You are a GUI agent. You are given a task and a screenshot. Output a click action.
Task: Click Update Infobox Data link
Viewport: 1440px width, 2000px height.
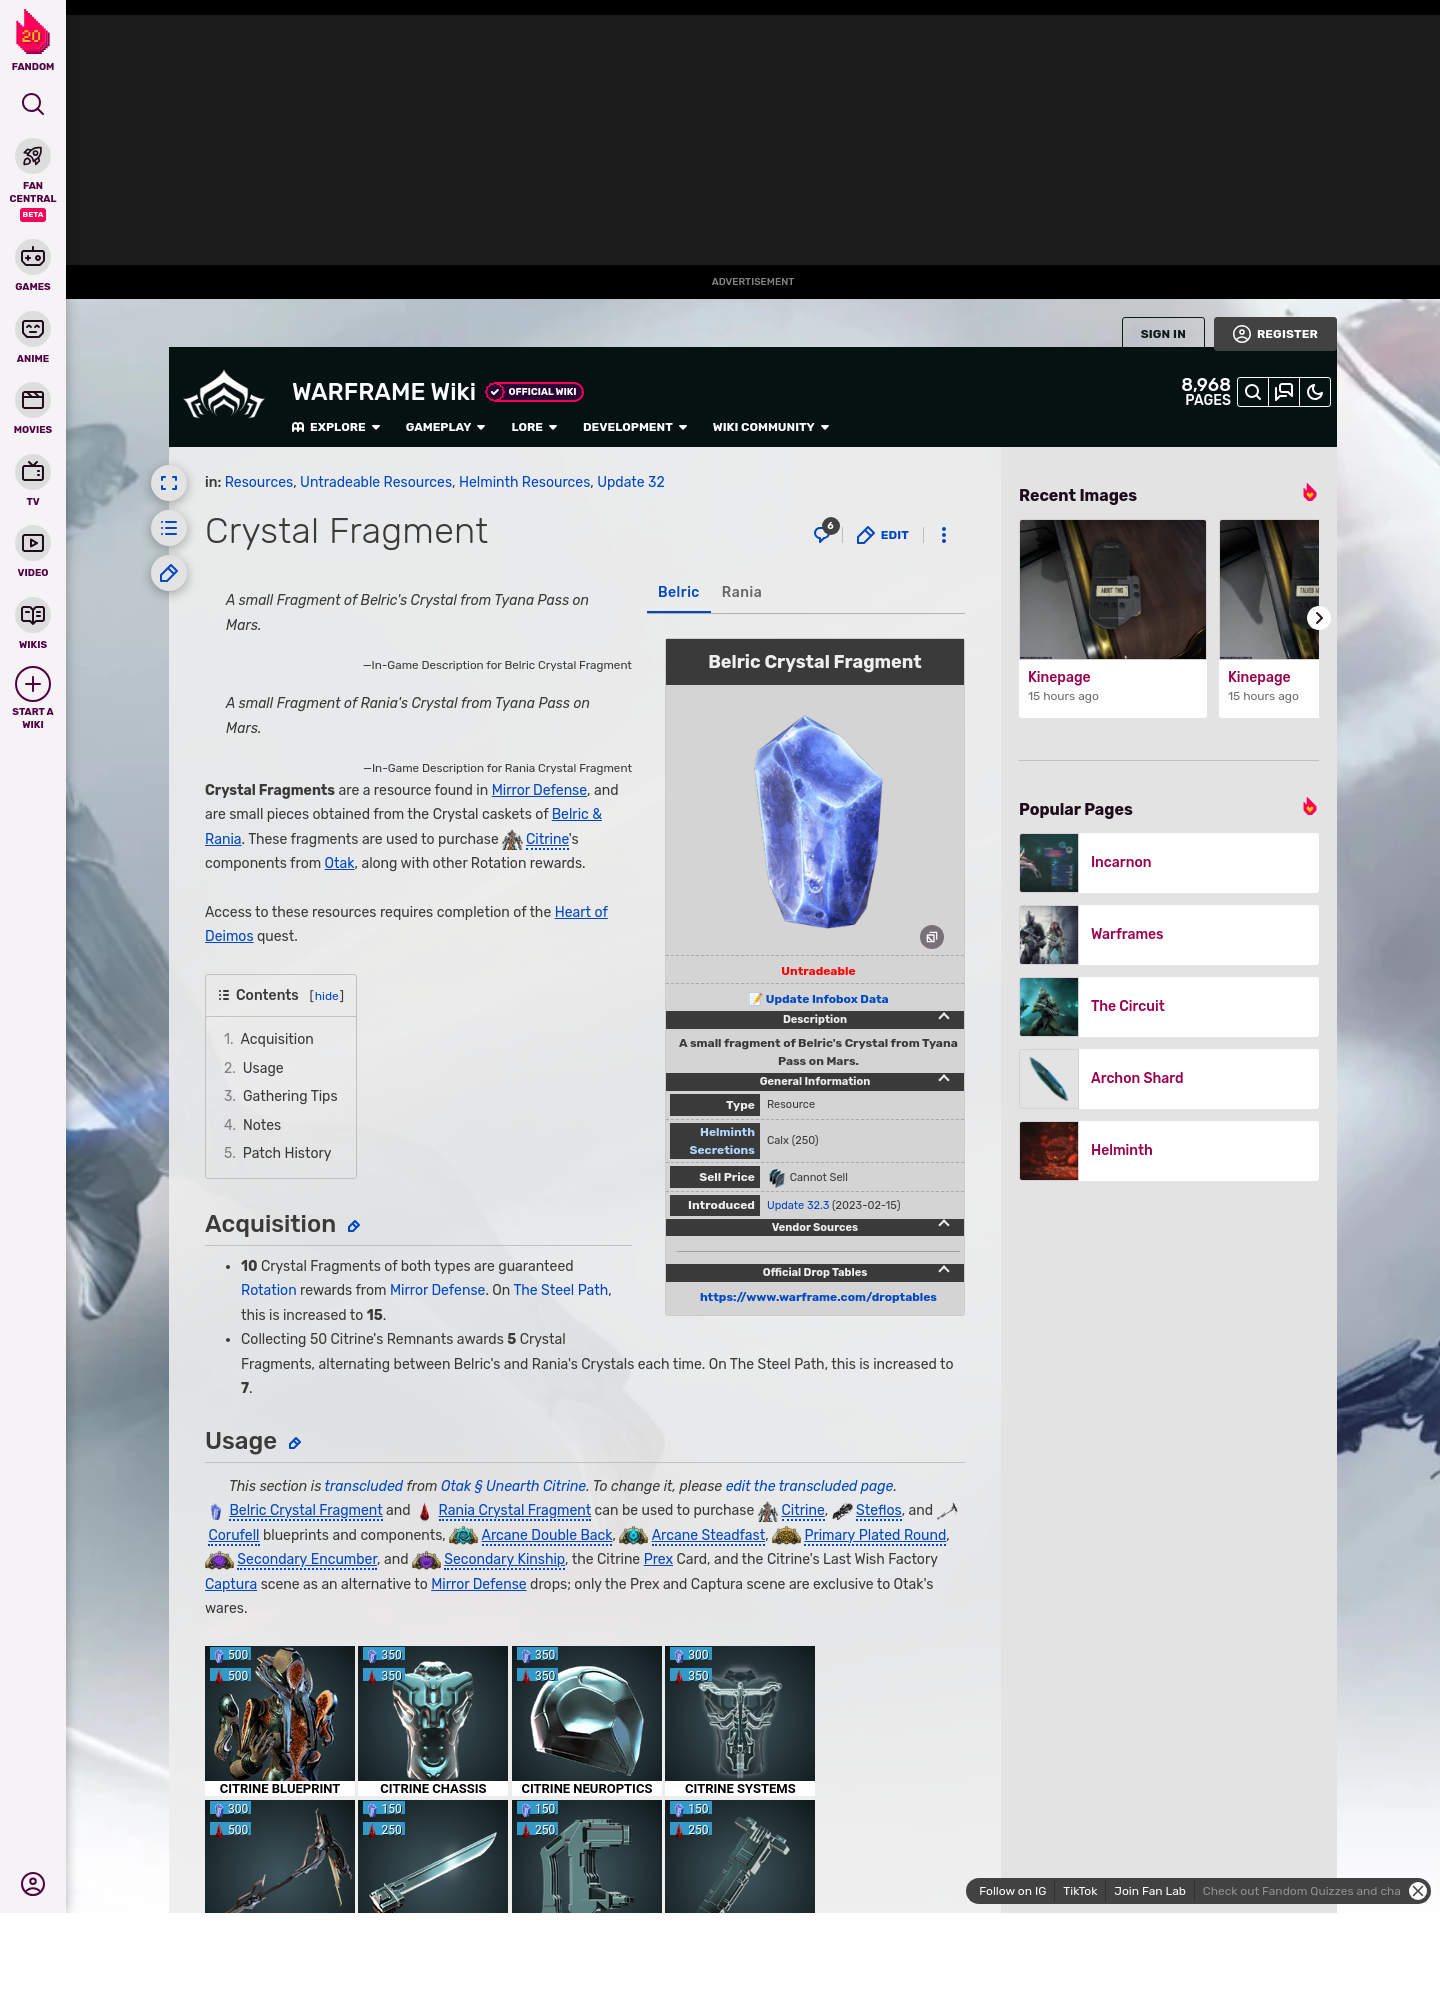tap(826, 999)
